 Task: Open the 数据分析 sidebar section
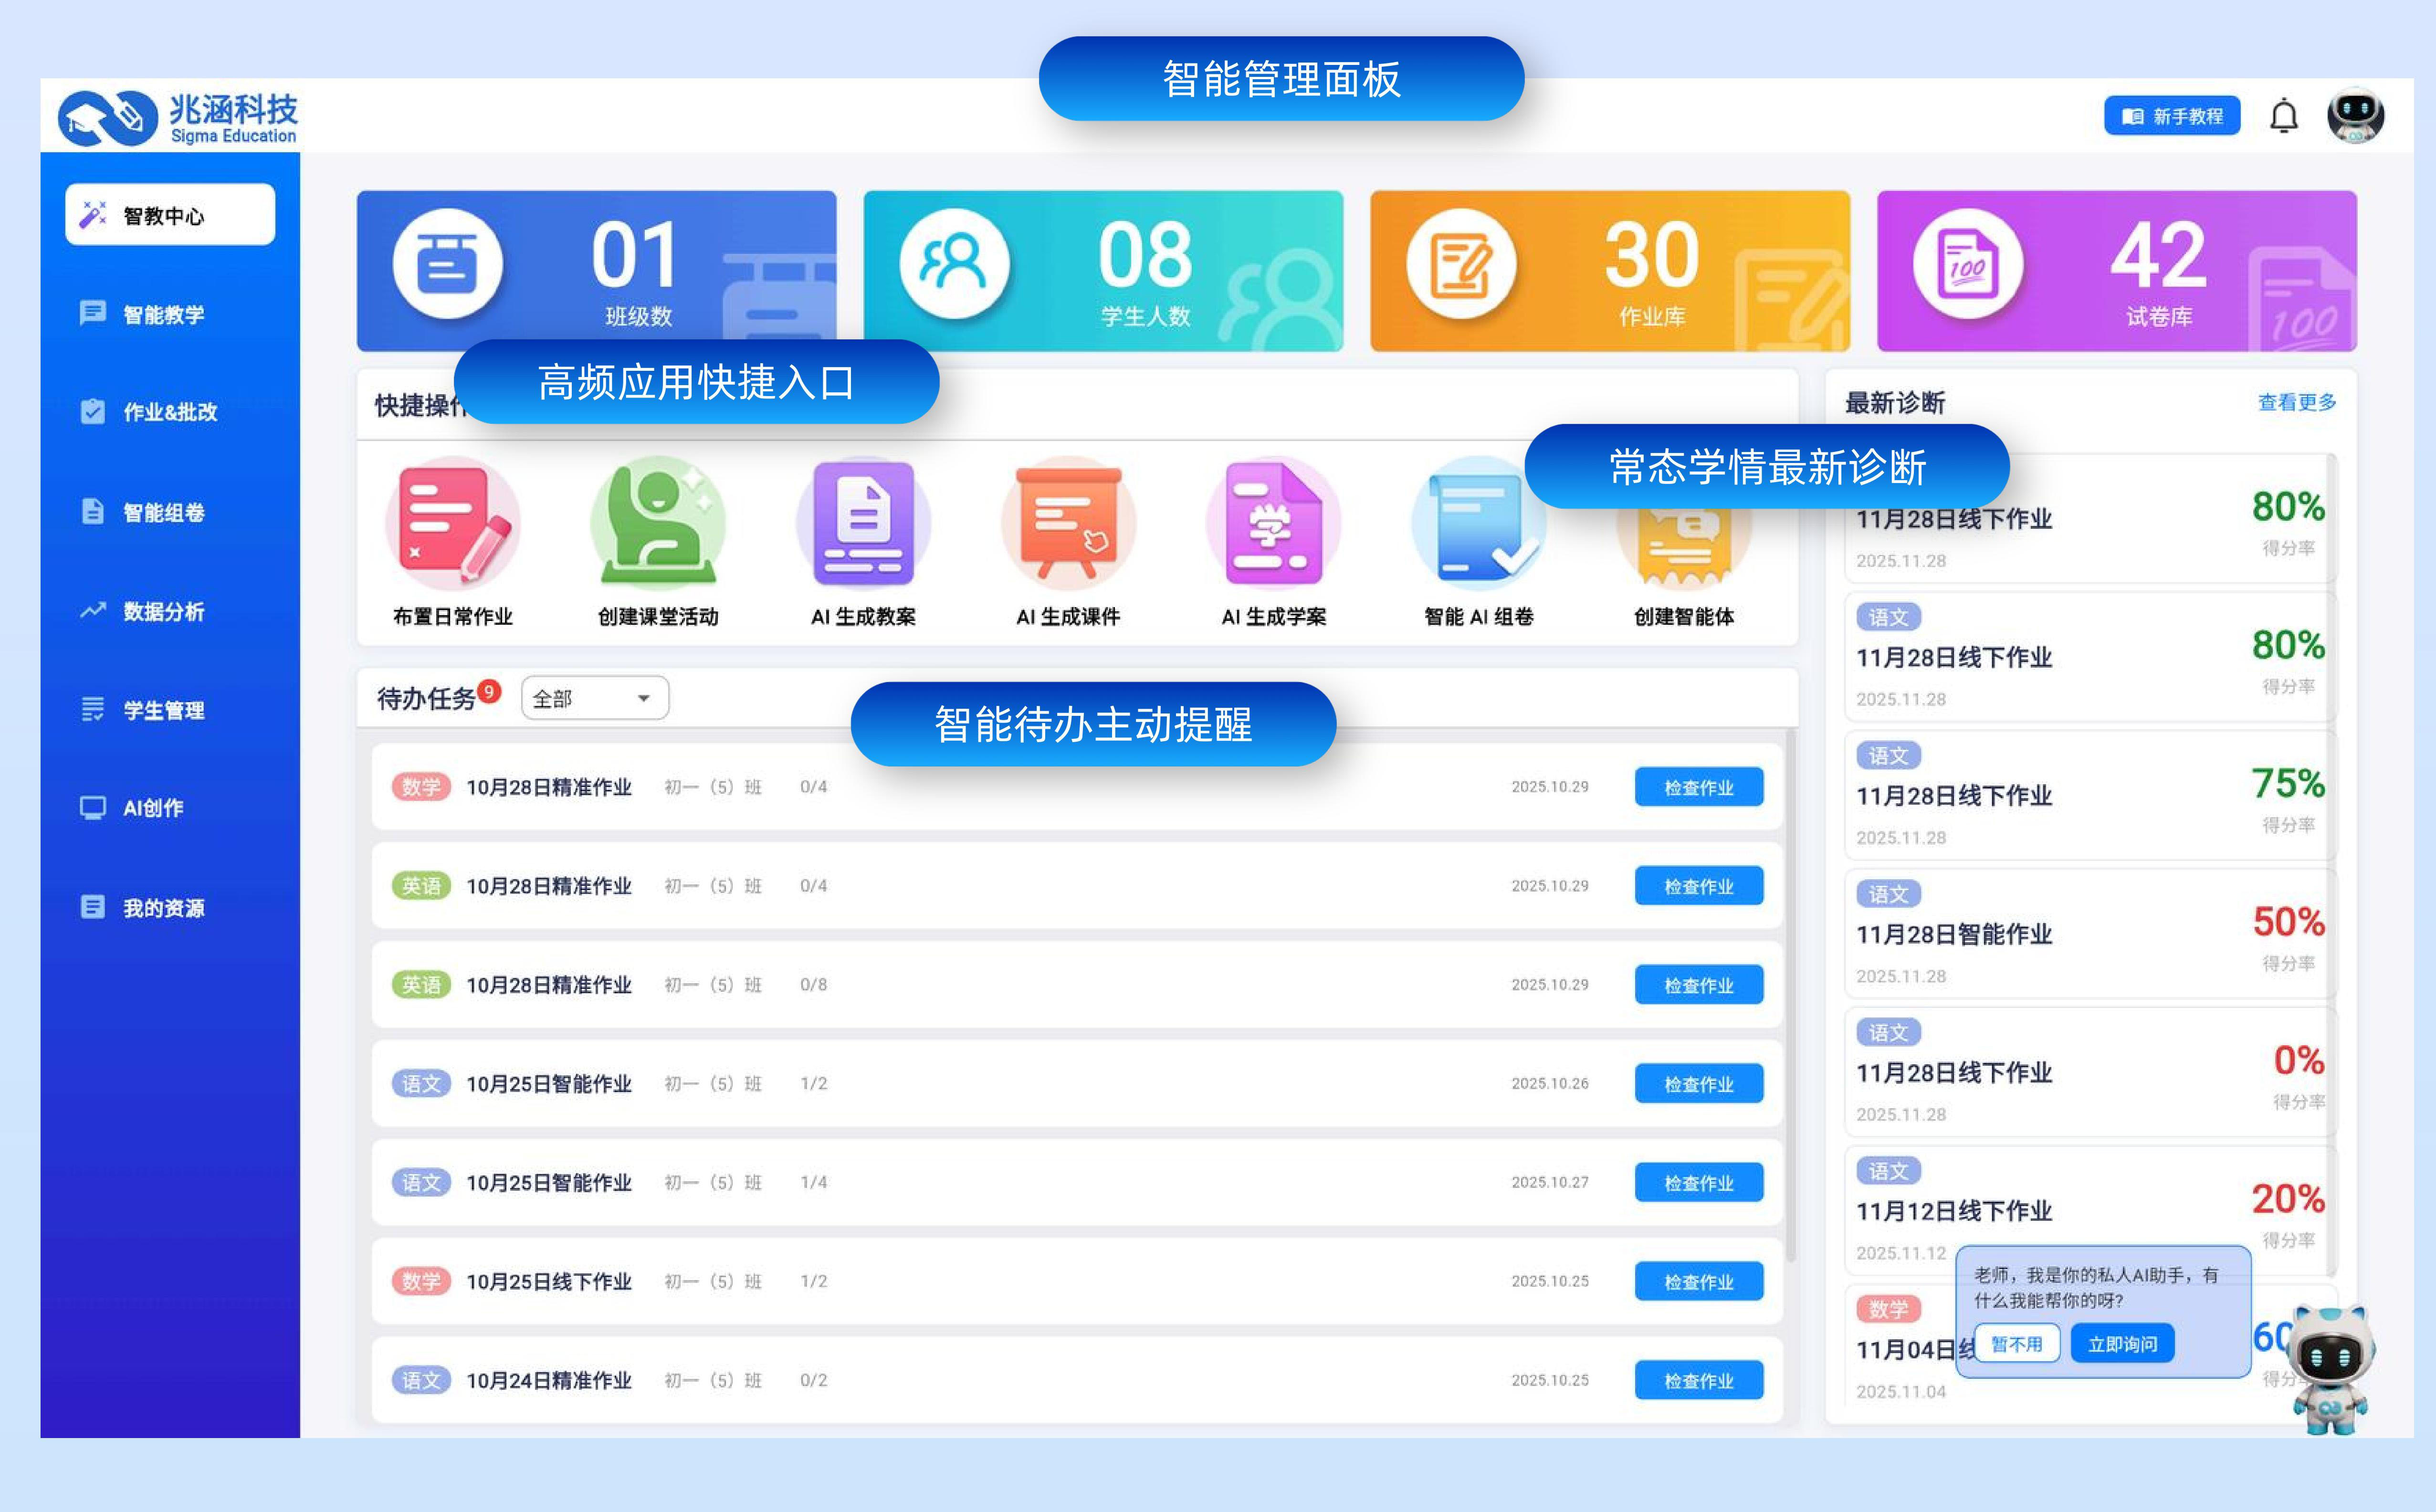(x=160, y=612)
